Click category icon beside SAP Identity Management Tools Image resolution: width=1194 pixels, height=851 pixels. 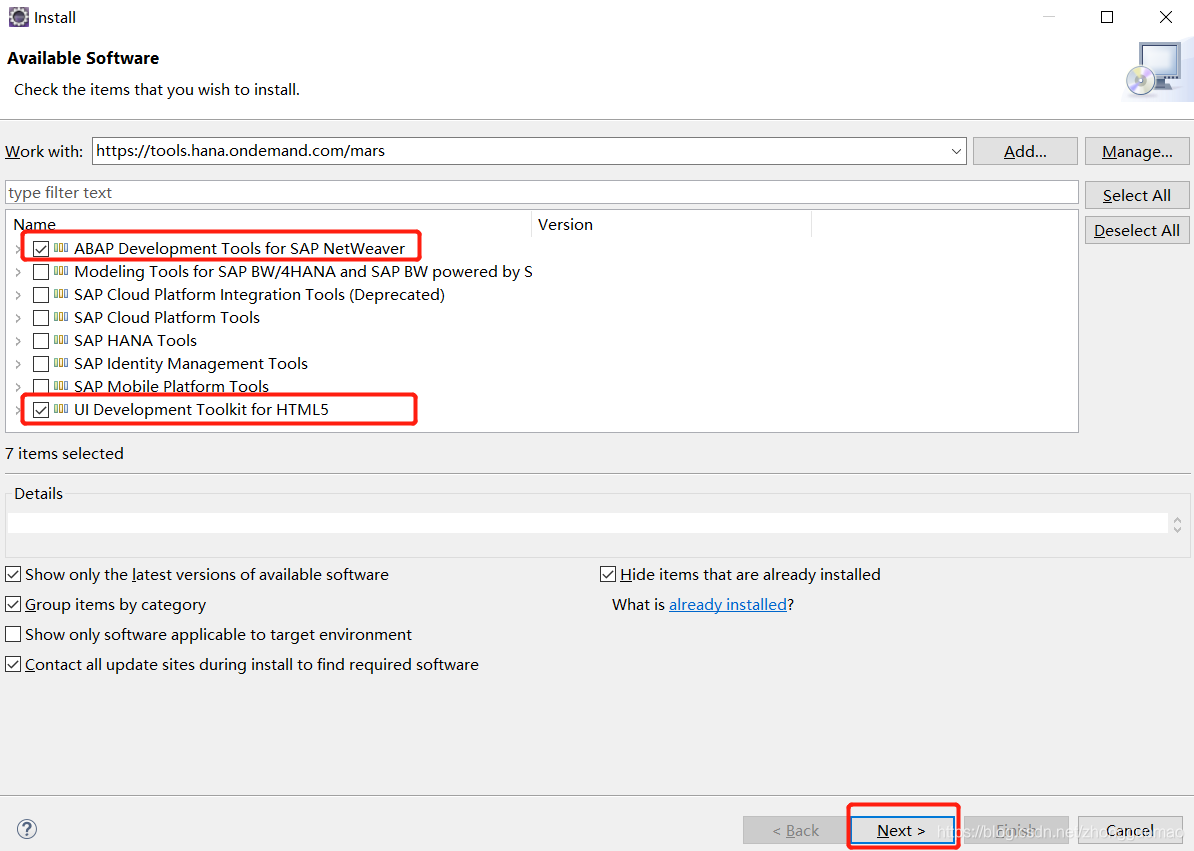(x=61, y=363)
